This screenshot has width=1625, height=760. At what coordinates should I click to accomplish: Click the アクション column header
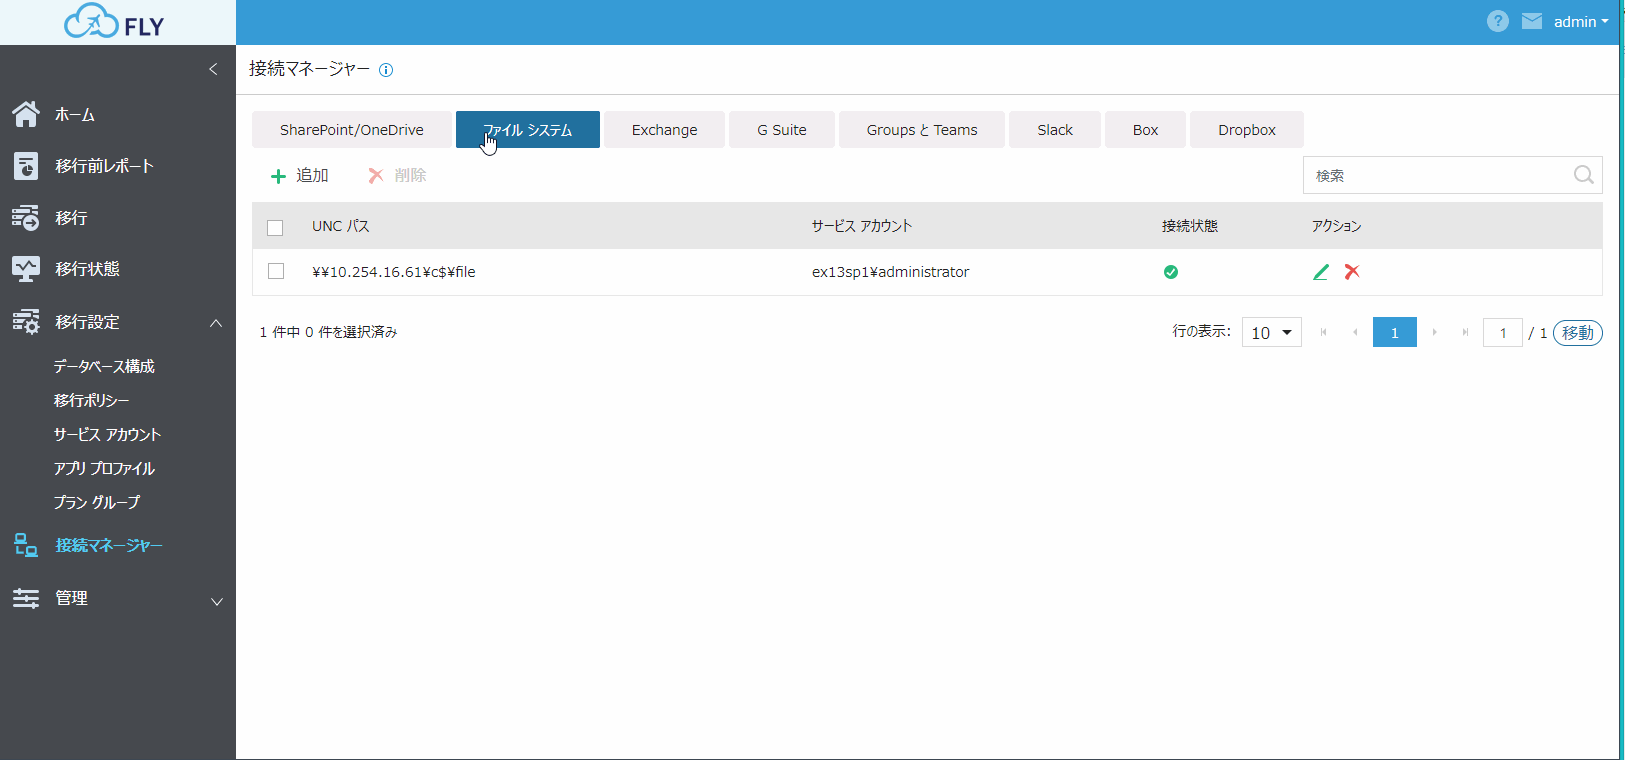click(x=1337, y=226)
